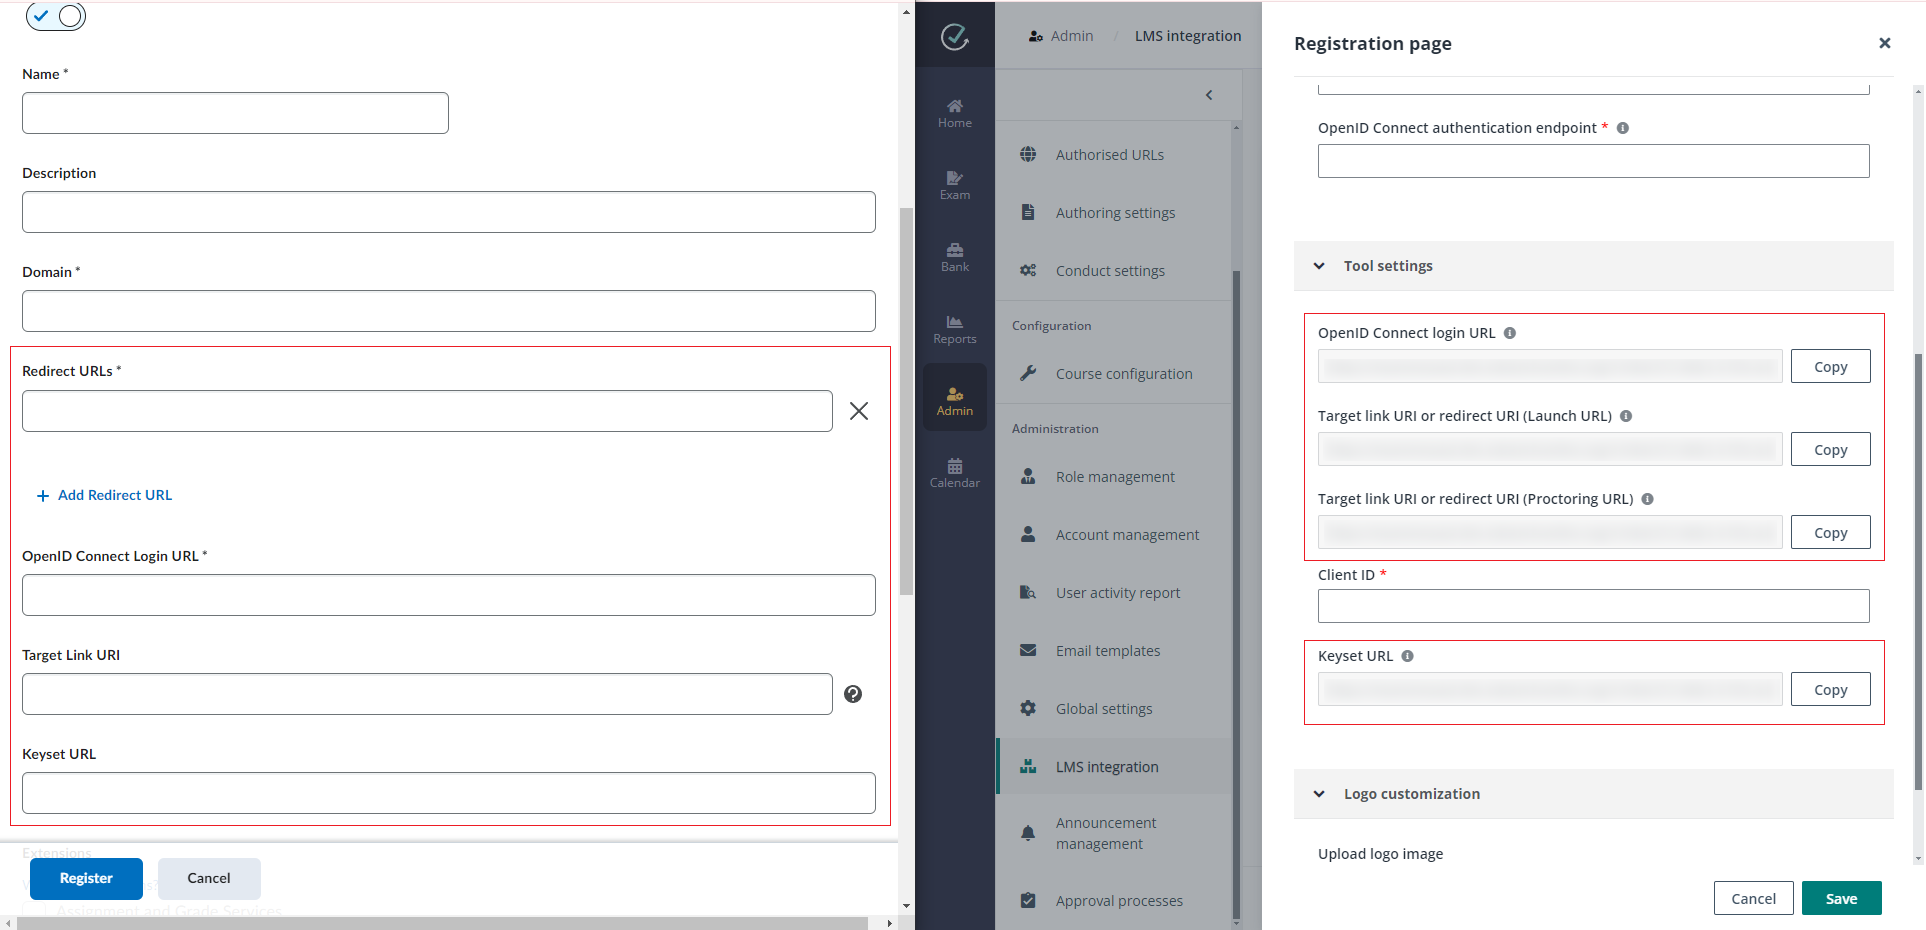
Task: Copy the Launch URL target link
Action: [x=1830, y=449]
